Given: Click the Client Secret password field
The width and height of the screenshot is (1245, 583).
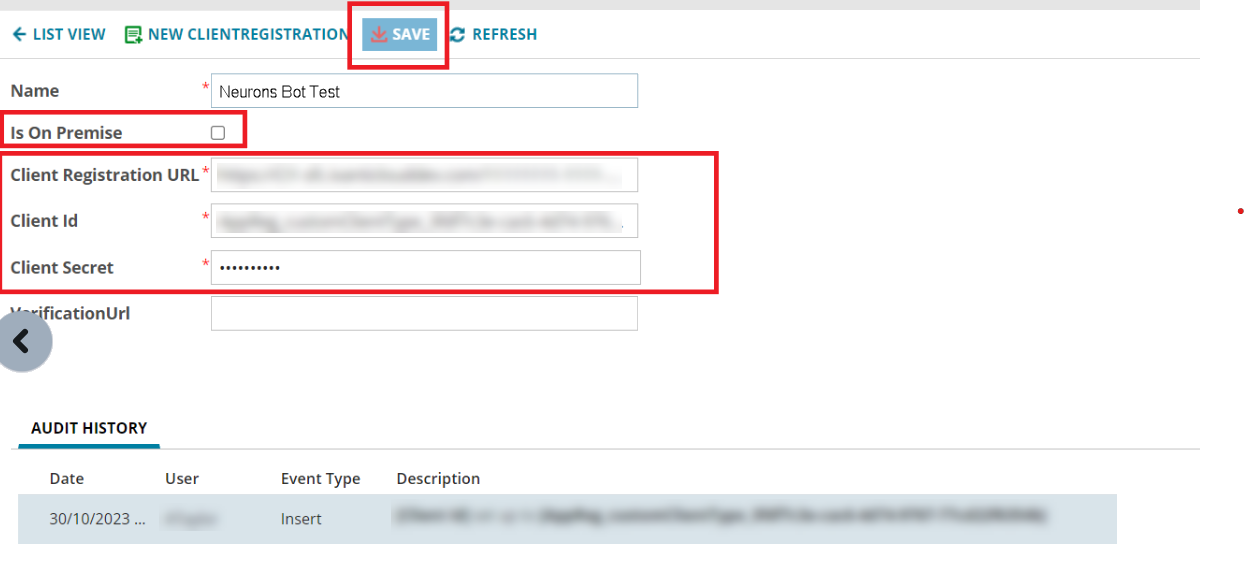Looking at the screenshot, I should click(425, 267).
